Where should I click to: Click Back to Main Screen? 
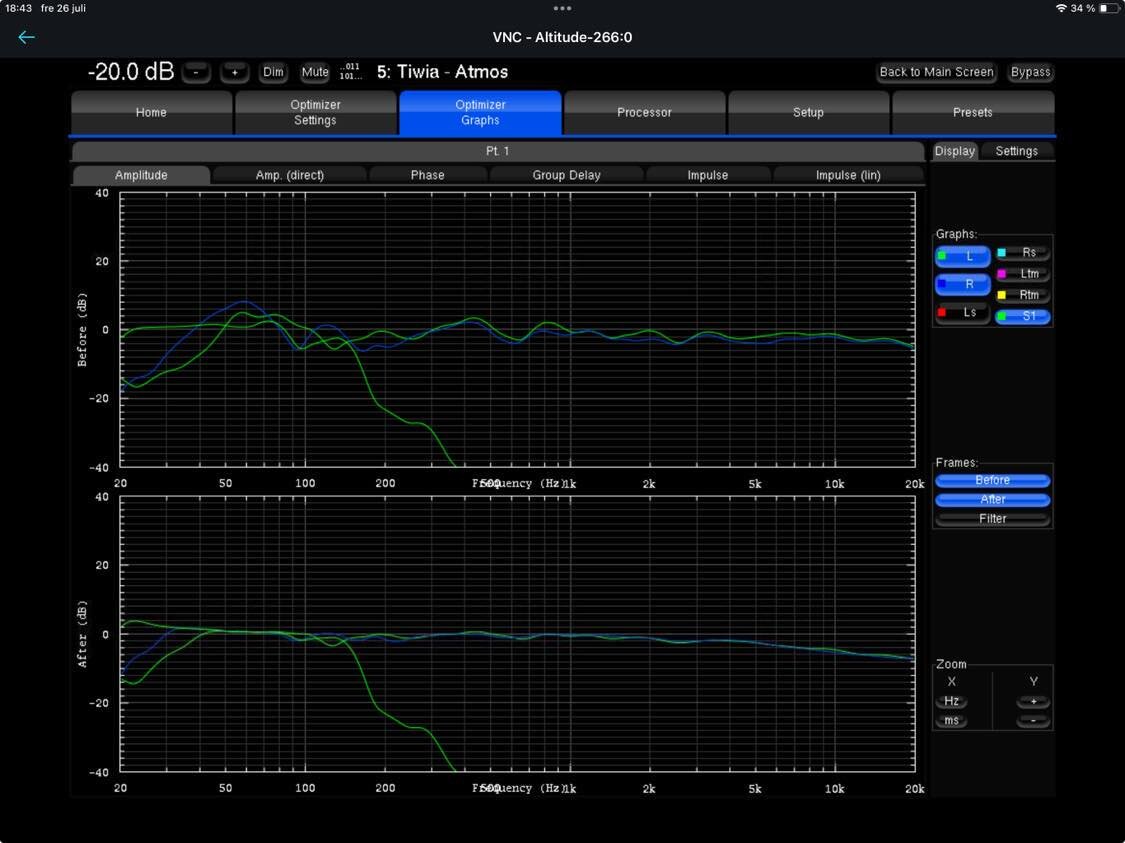(936, 72)
